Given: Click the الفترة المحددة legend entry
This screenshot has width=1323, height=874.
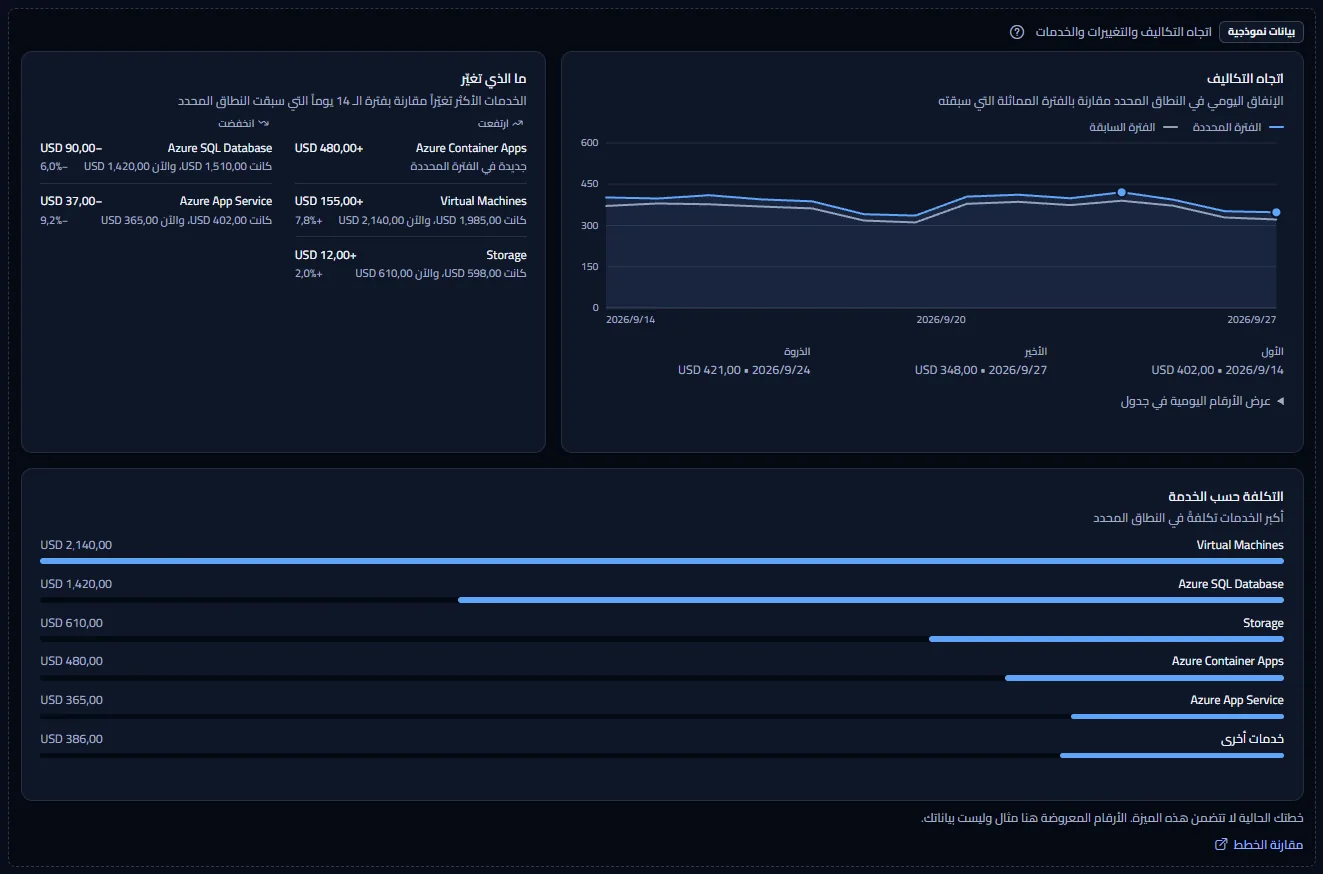Looking at the screenshot, I should (x=1238, y=127).
